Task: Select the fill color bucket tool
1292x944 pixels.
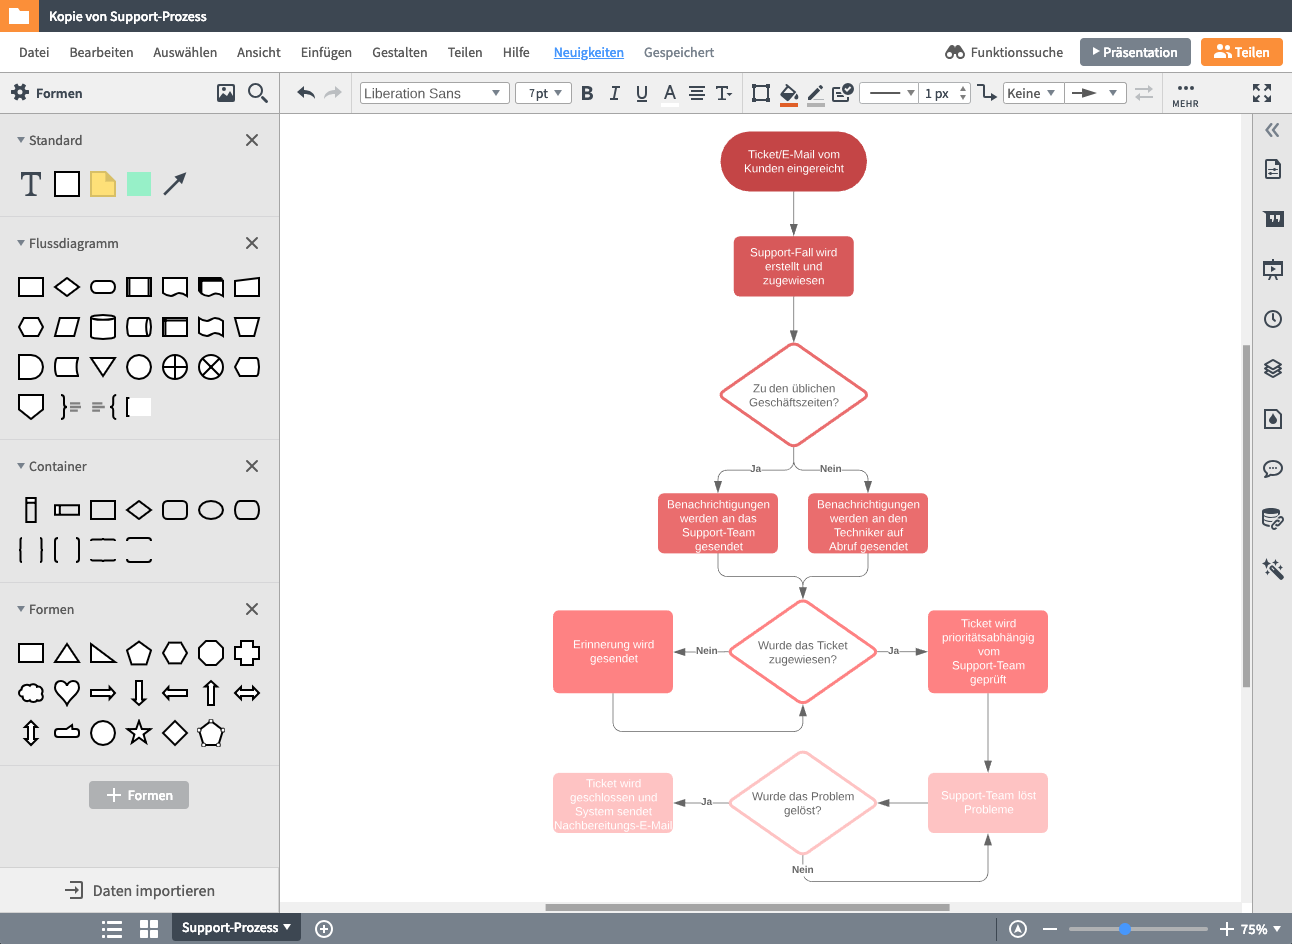Action: (x=787, y=93)
